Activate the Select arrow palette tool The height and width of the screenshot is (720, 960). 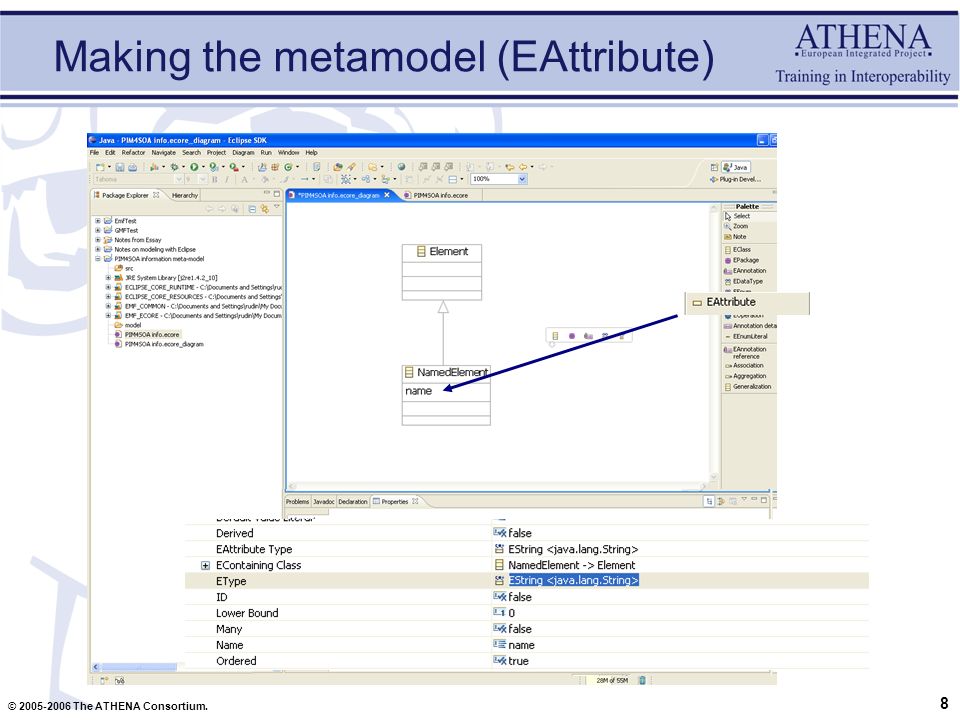tap(738, 216)
